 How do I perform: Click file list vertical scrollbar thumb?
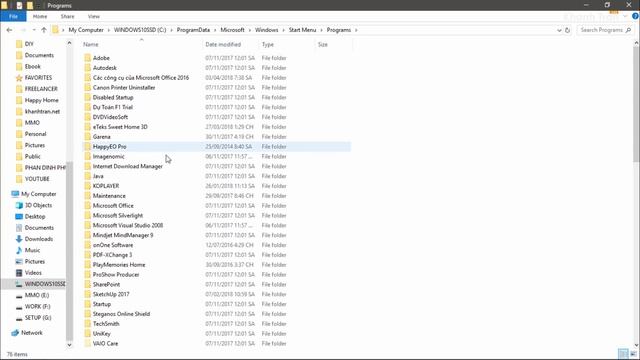[636, 104]
